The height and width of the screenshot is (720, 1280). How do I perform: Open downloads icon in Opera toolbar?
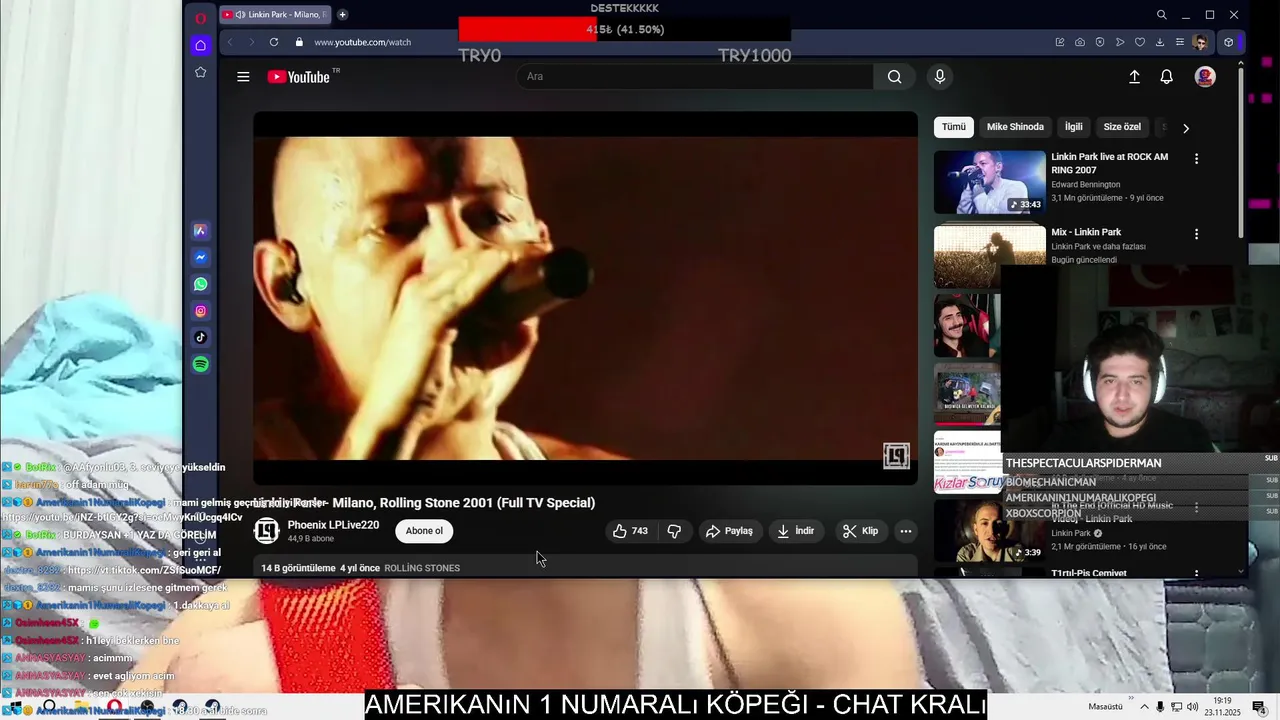[x=1160, y=42]
